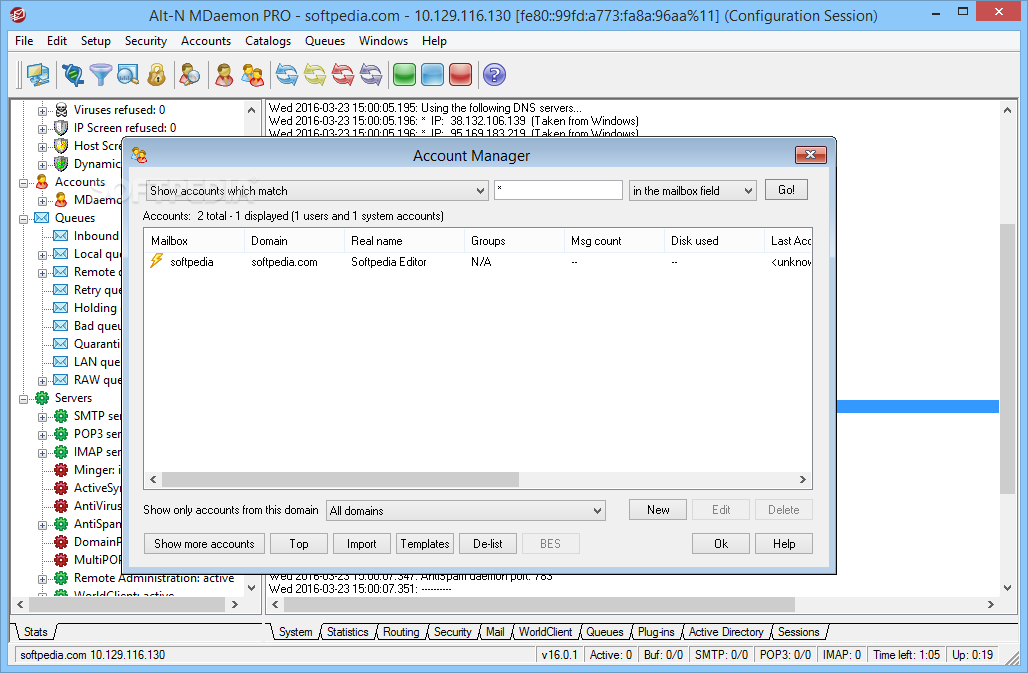Image resolution: width=1028 pixels, height=673 pixels.
Task: Open the All domains dropdown
Action: coord(465,510)
